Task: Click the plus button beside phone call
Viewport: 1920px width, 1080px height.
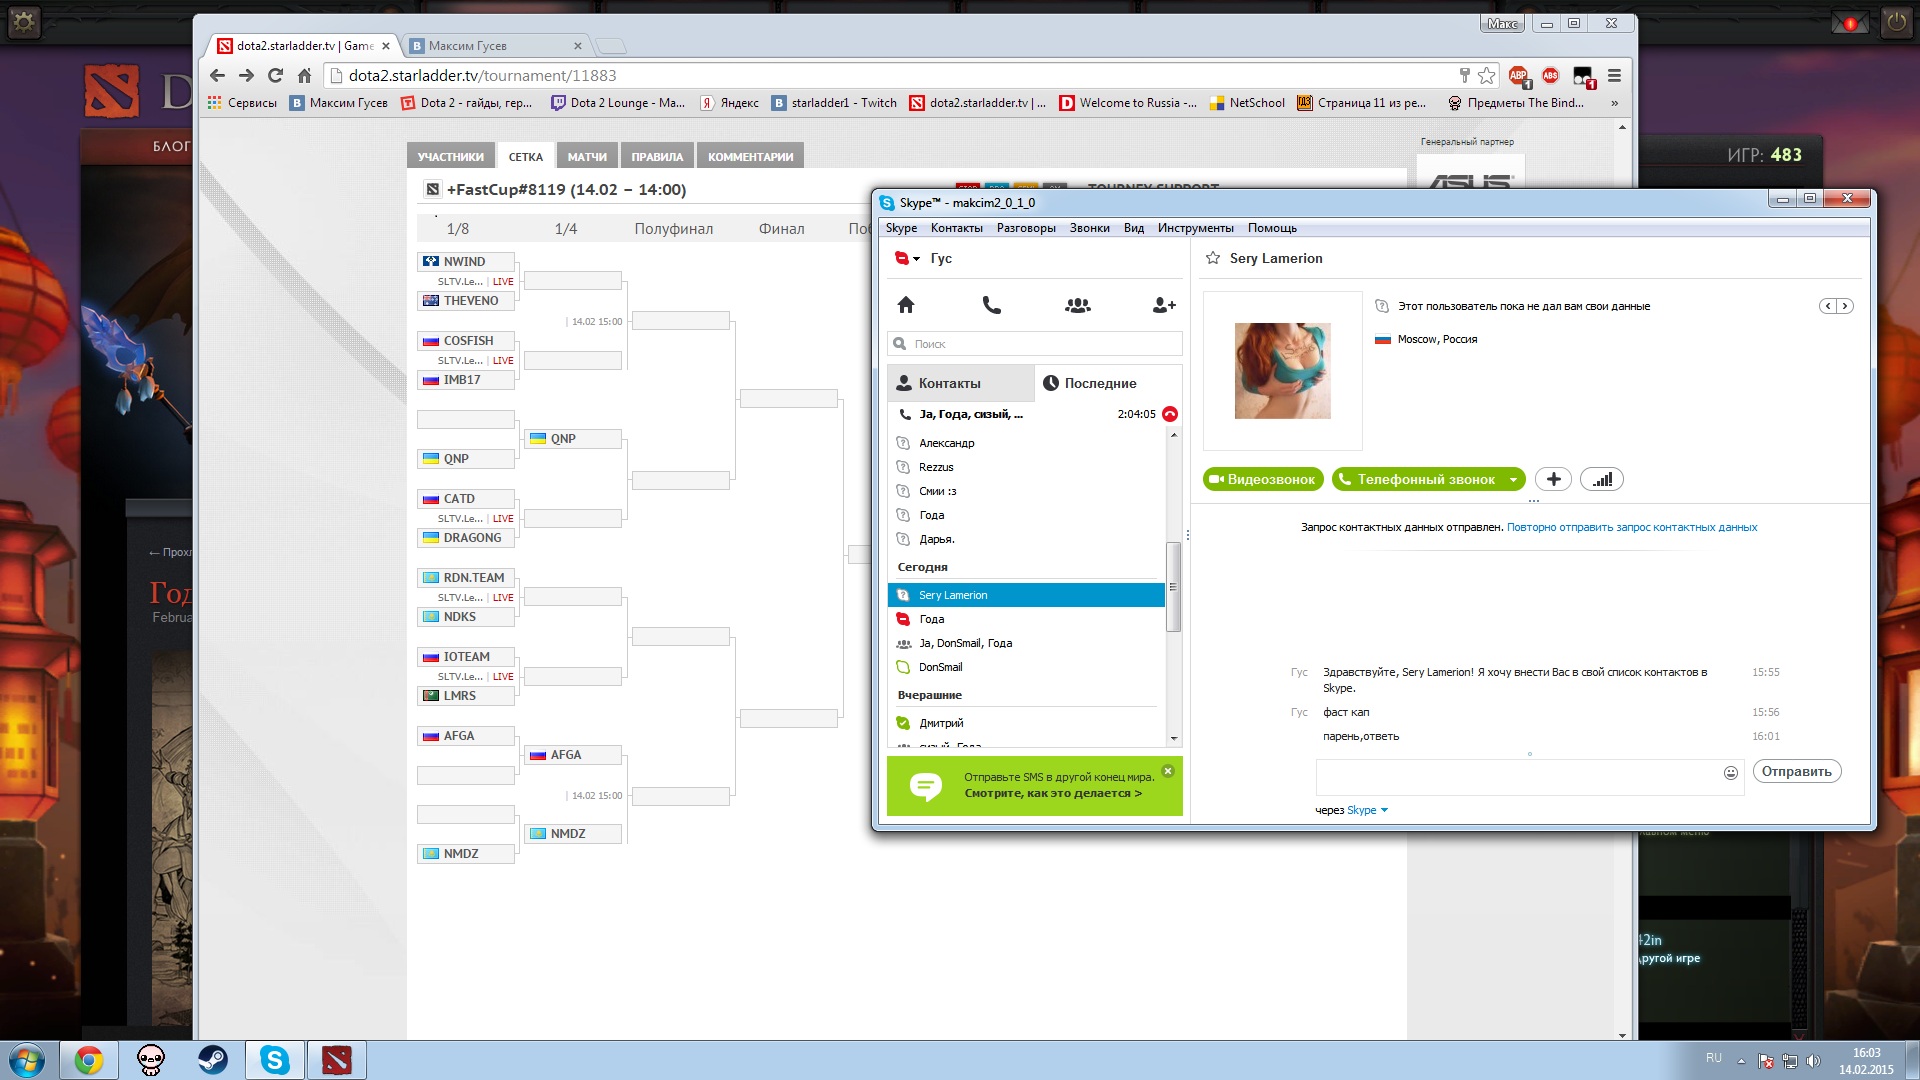Action: tap(1553, 480)
